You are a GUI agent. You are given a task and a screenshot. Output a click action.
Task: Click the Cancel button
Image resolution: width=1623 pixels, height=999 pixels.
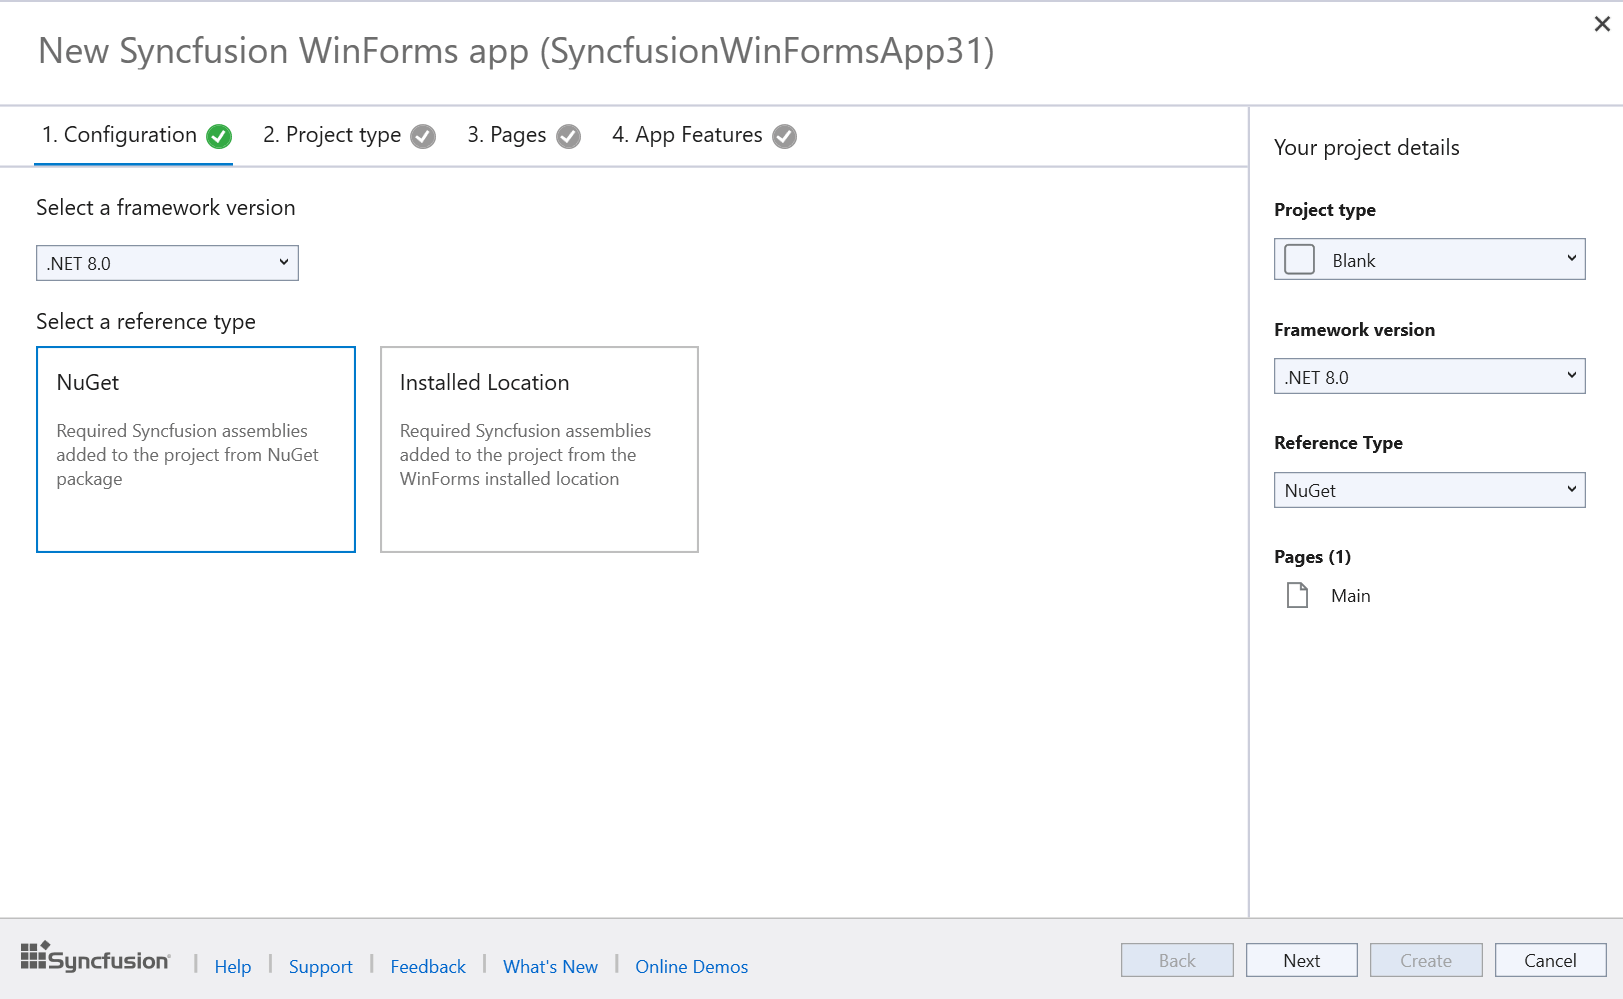(1550, 960)
